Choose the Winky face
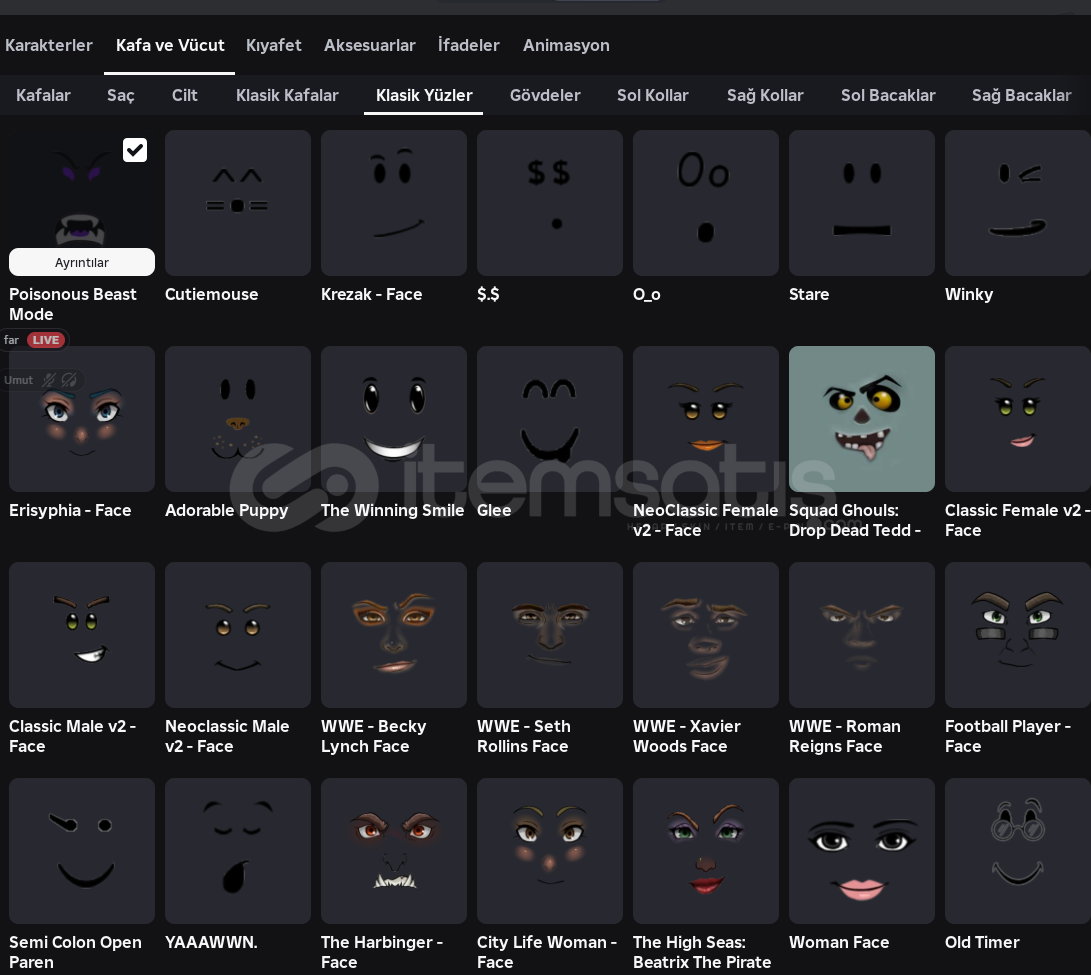The width and height of the screenshot is (1091, 975). [1017, 203]
